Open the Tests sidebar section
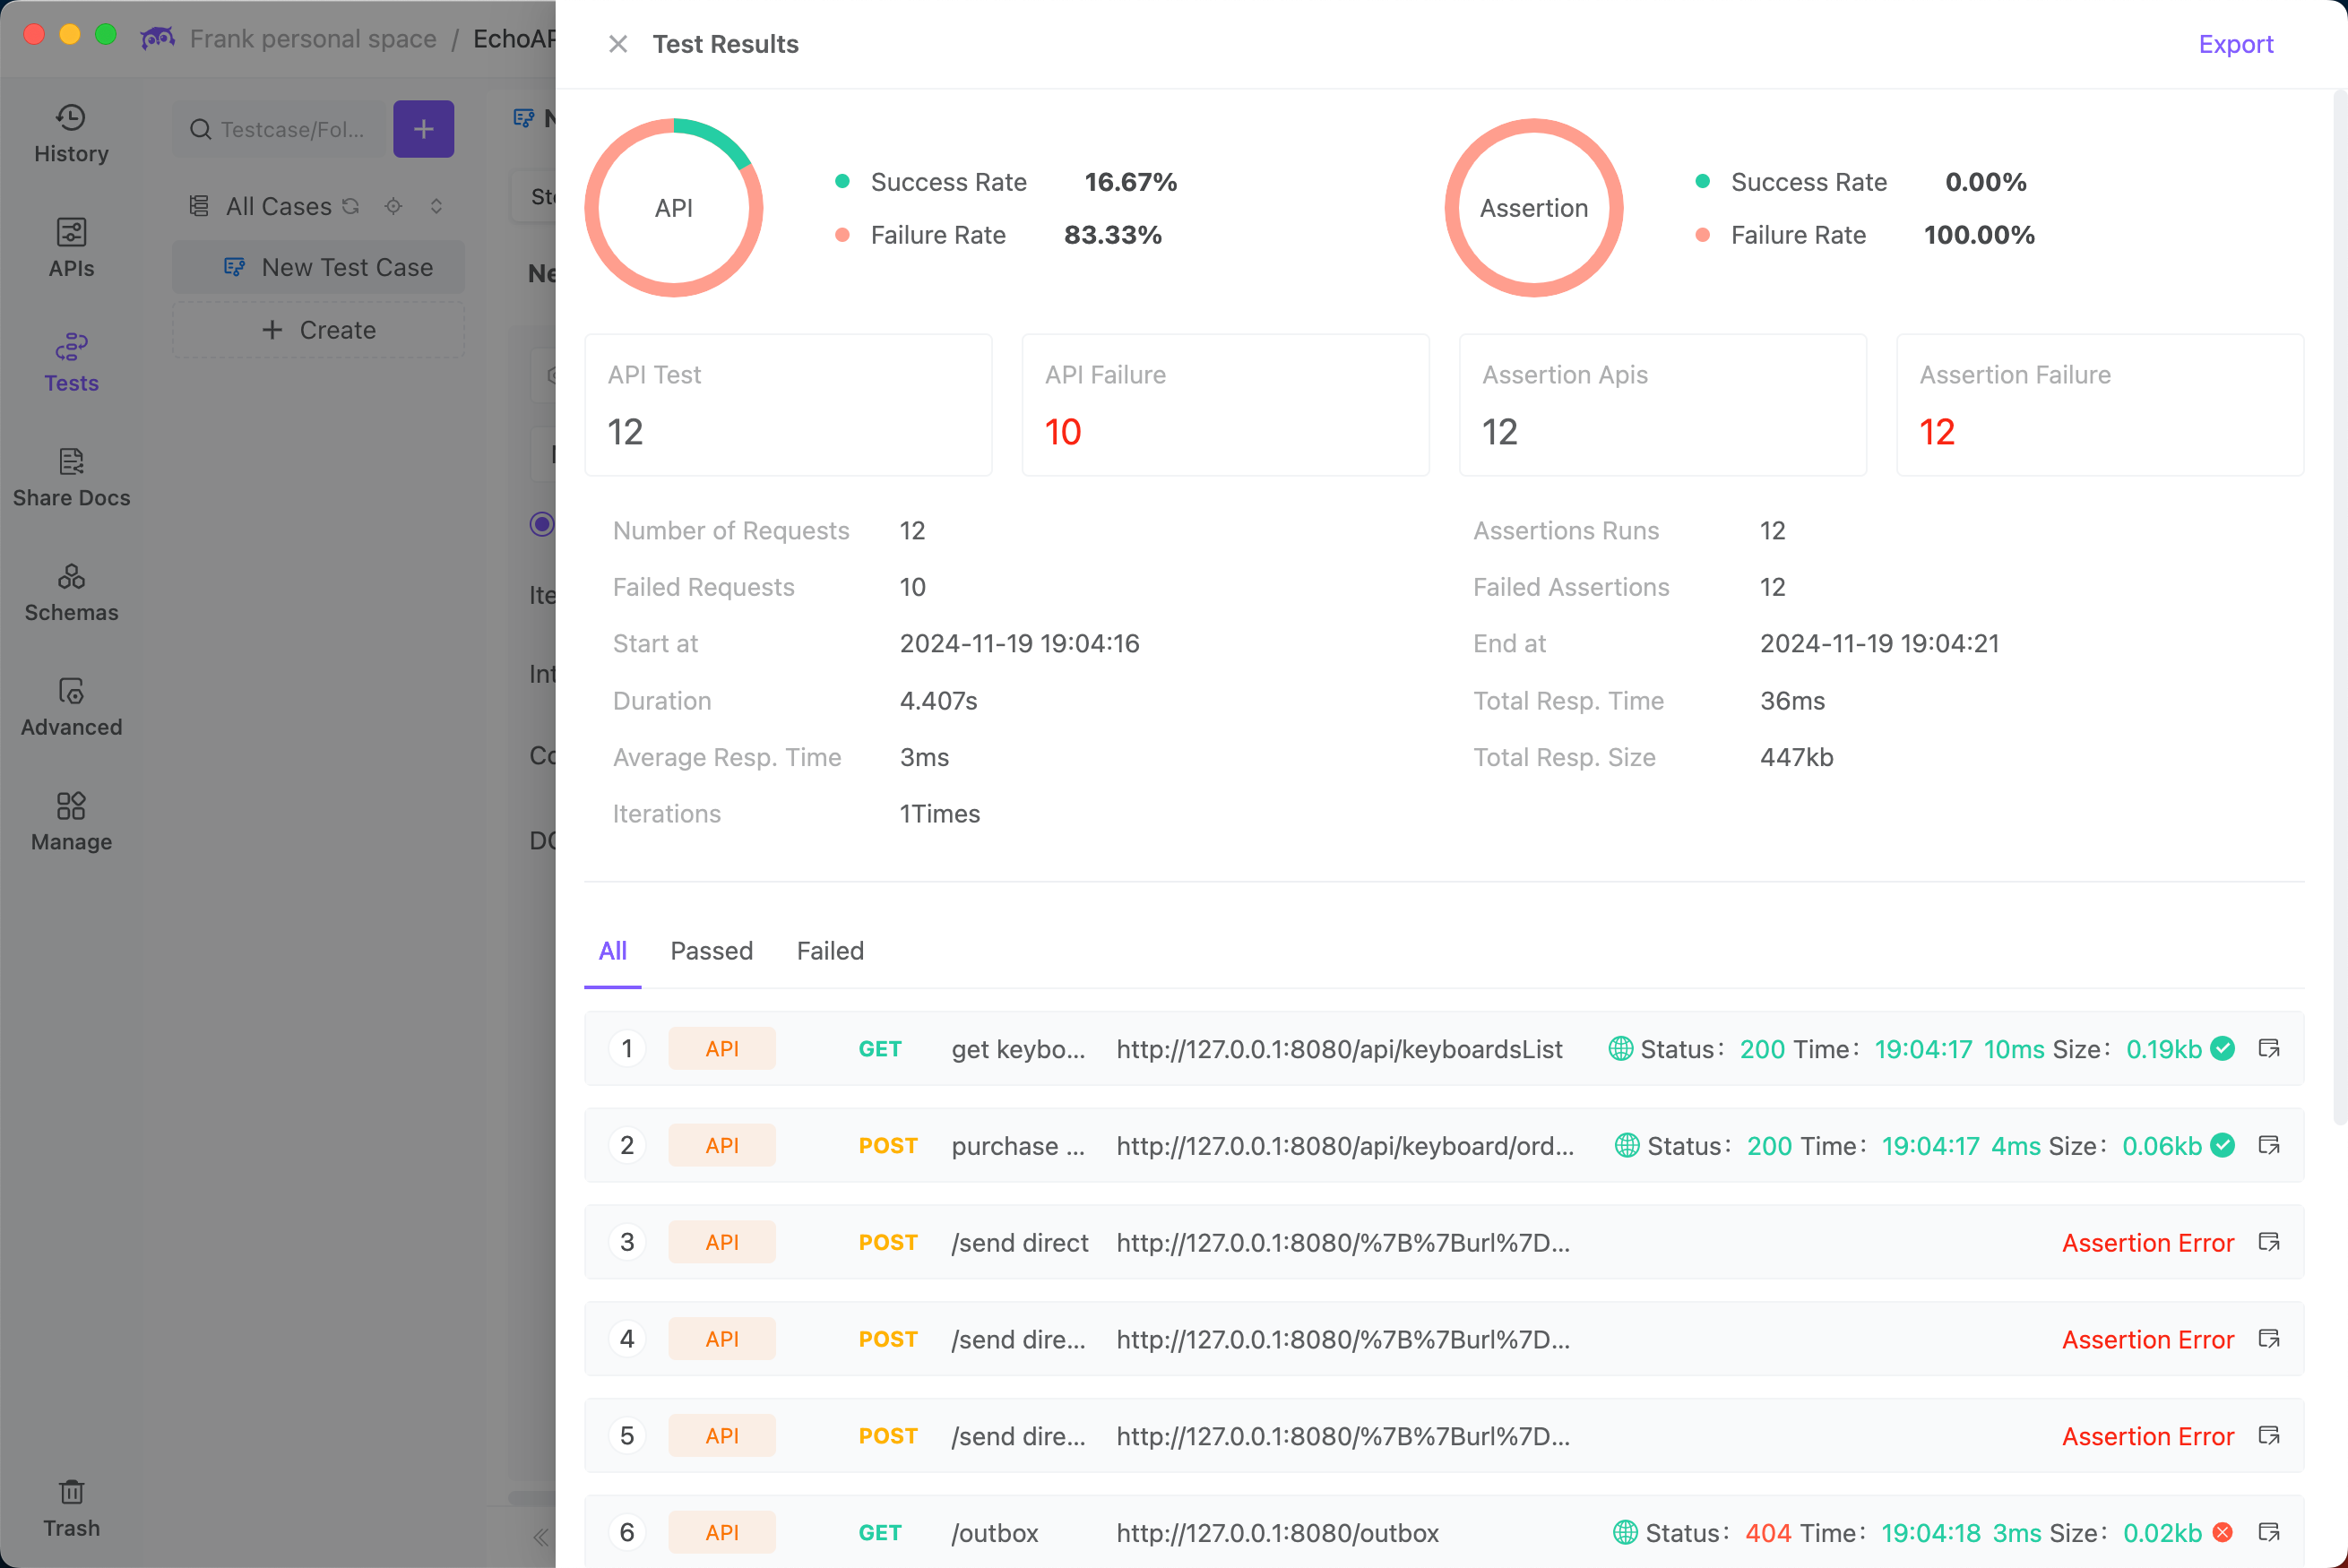2348x1568 pixels. coord(71,364)
